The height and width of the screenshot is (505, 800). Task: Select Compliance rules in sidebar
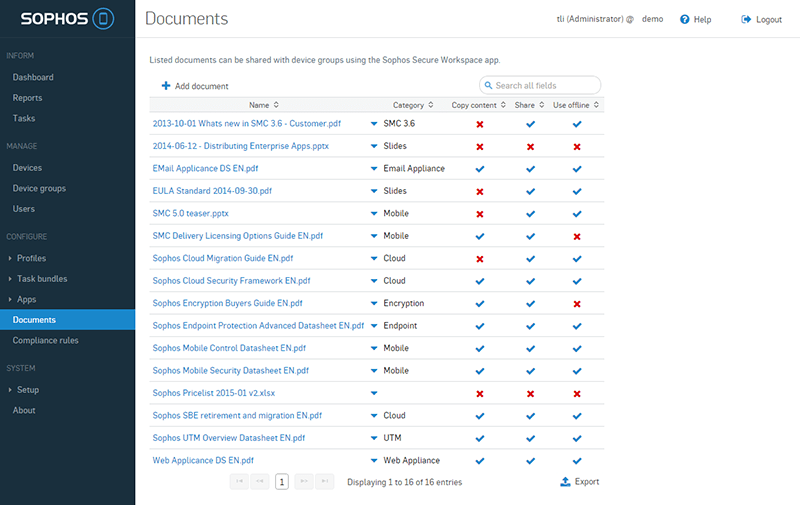pyautogui.click(x=45, y=341)
